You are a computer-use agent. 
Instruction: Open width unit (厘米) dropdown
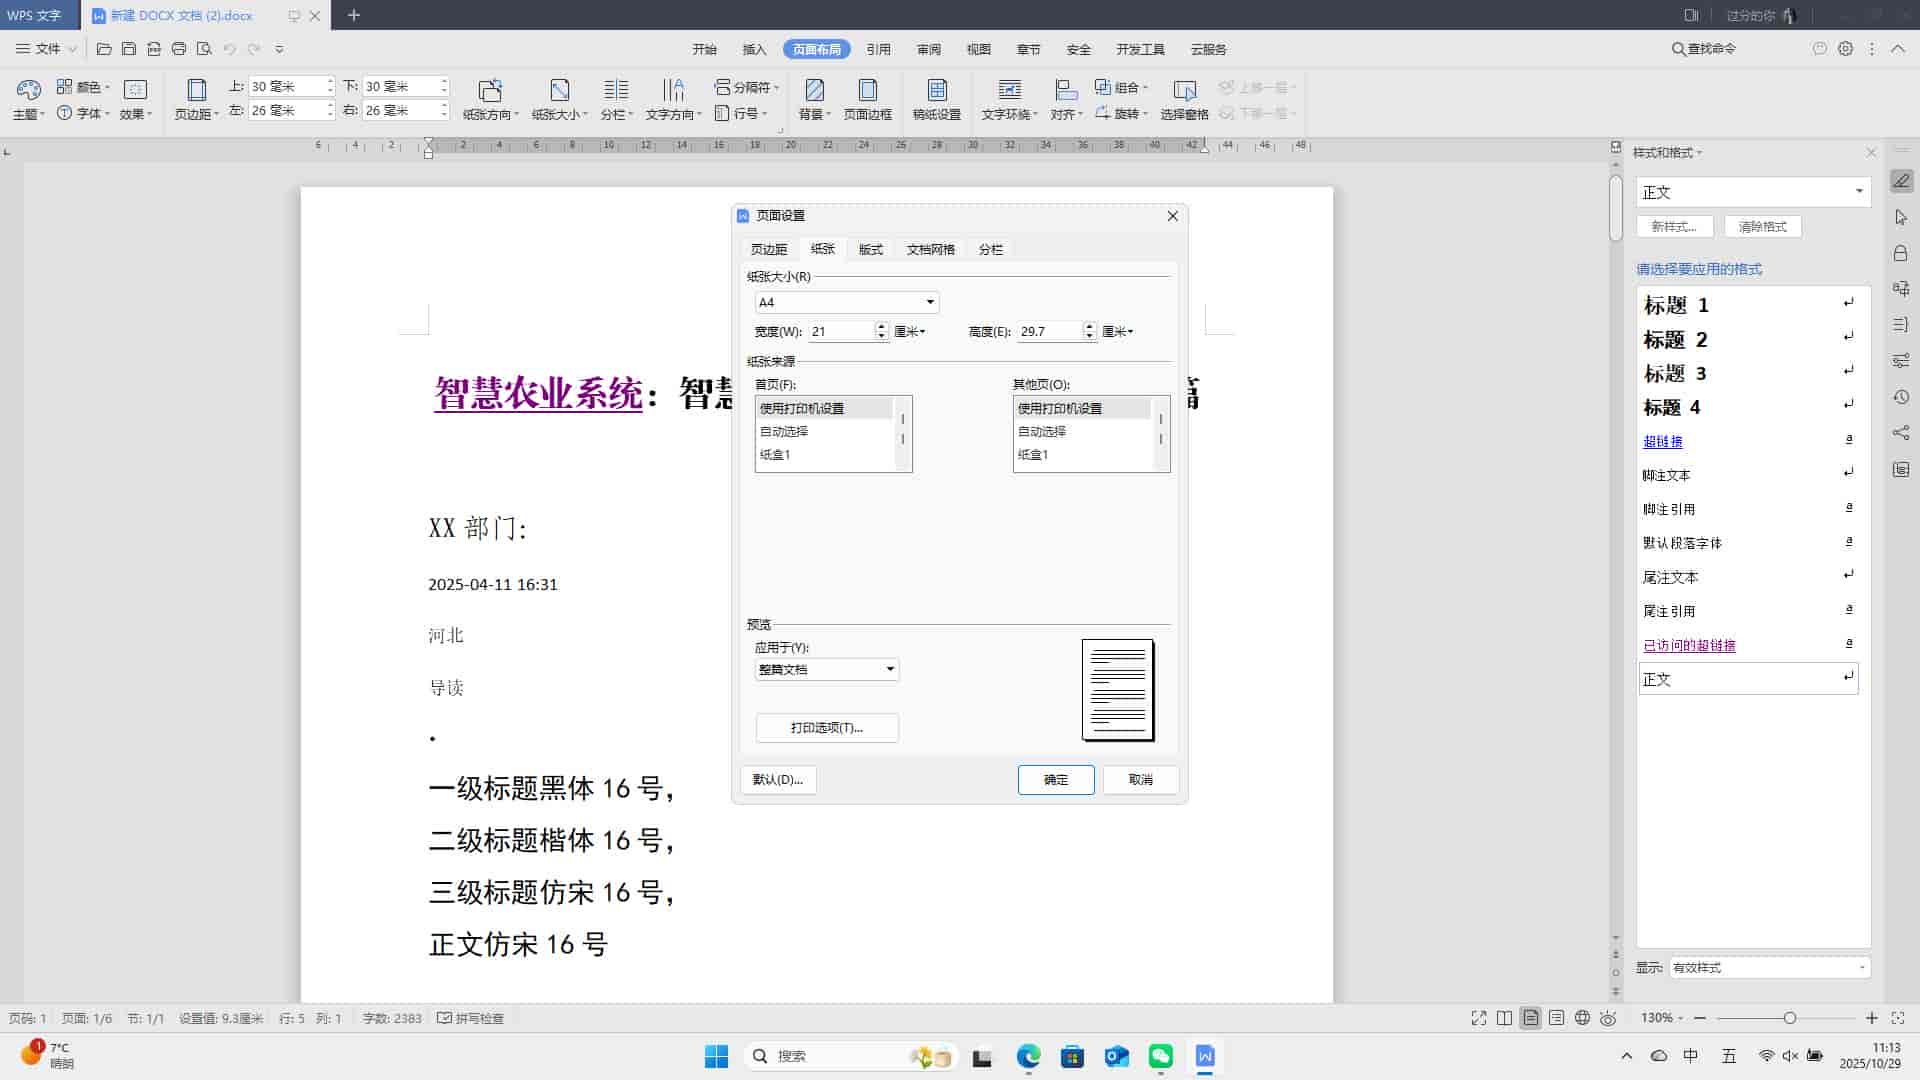click(x=909, y=332)
